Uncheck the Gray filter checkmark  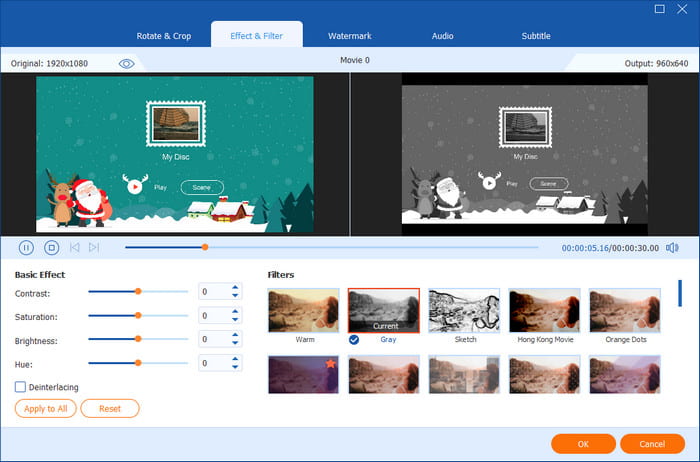(x=356, y=339)
